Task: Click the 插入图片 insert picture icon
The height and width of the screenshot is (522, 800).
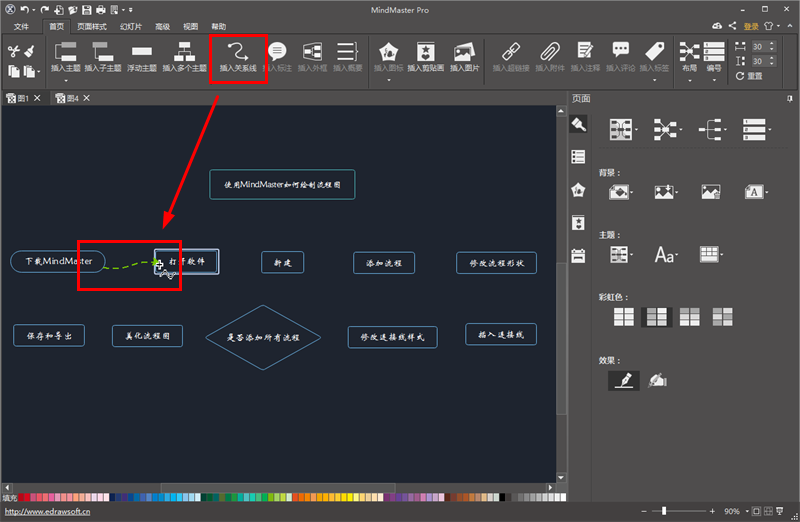Action: (x=463, y=56)
